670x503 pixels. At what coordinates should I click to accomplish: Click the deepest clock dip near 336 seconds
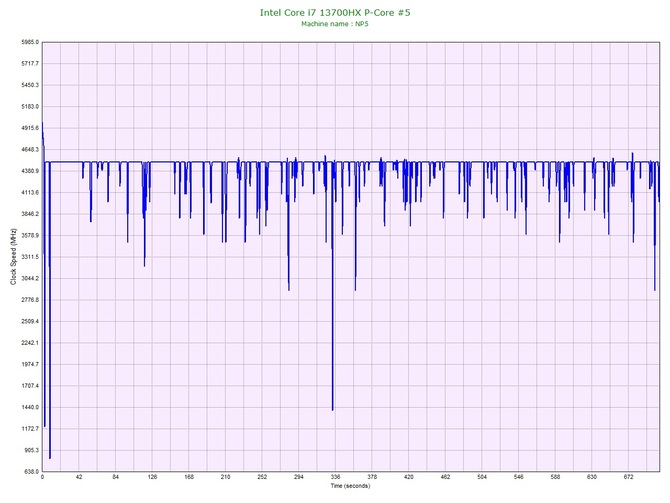point(332,409)
